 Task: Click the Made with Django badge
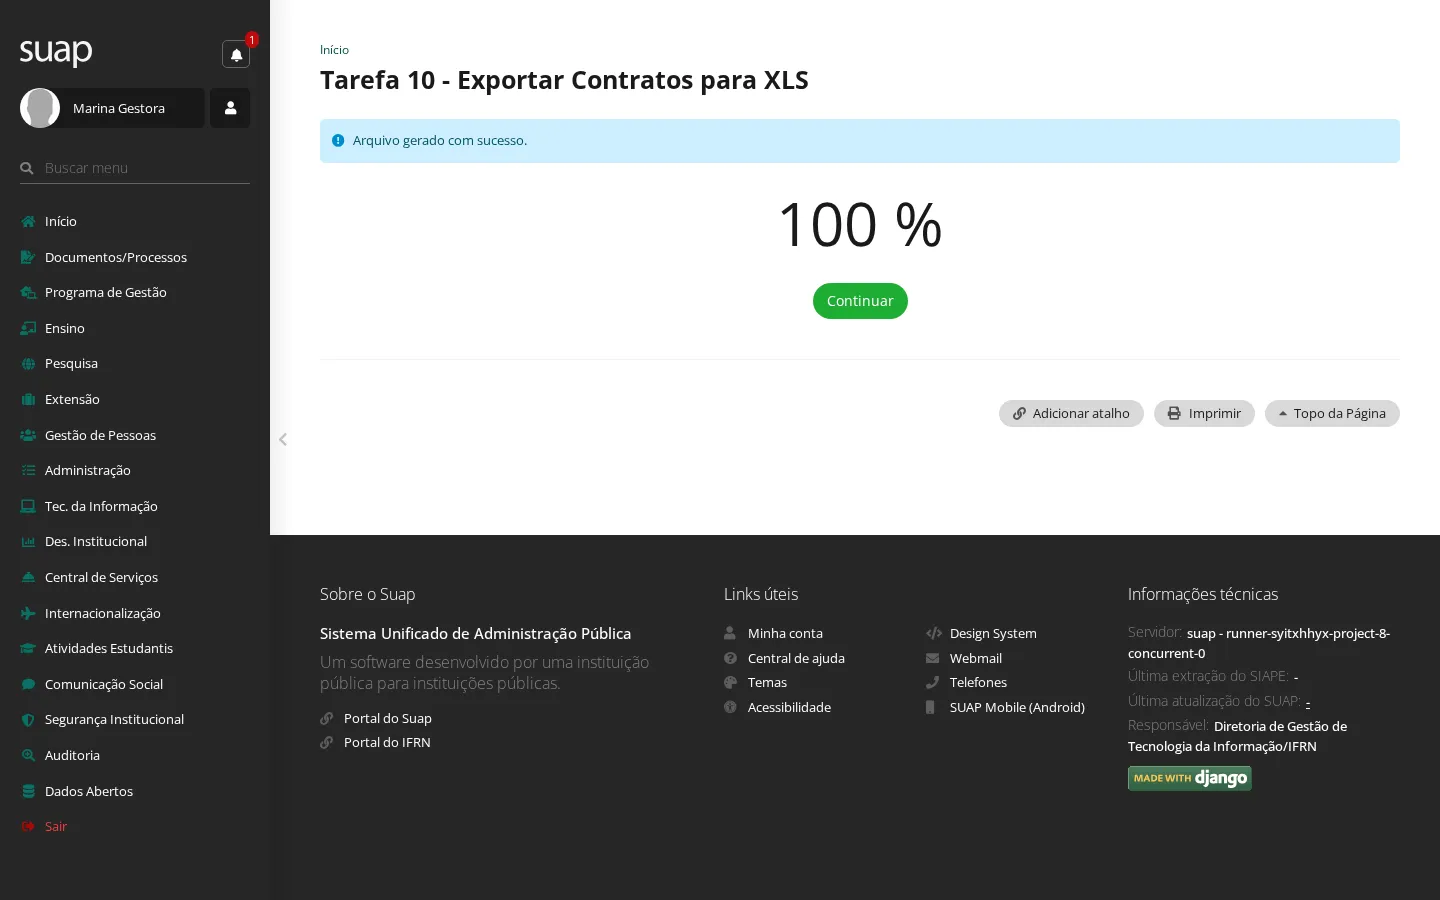(1190, 778)
